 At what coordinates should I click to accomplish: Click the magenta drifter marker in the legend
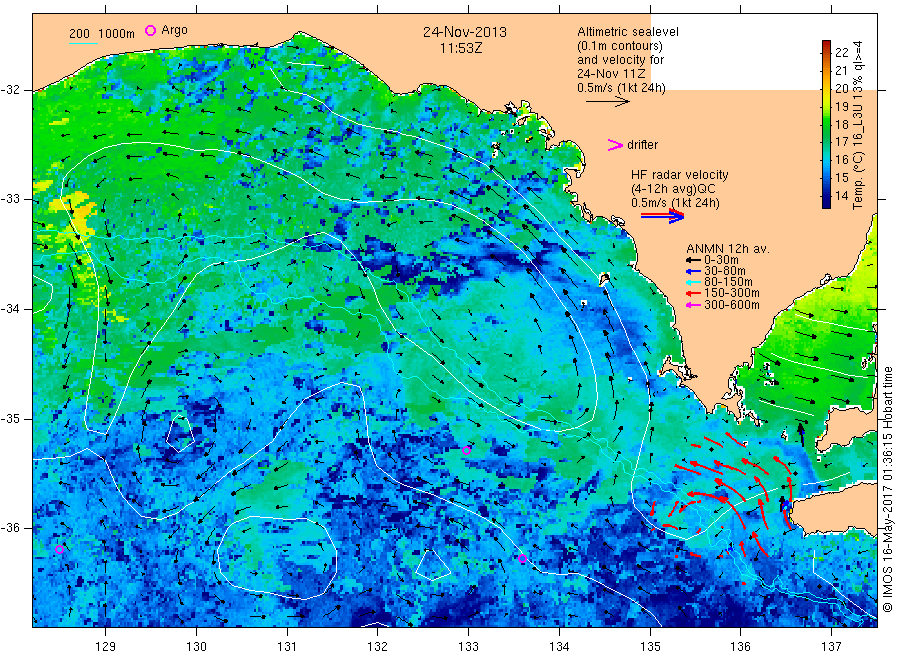[615, 145]
